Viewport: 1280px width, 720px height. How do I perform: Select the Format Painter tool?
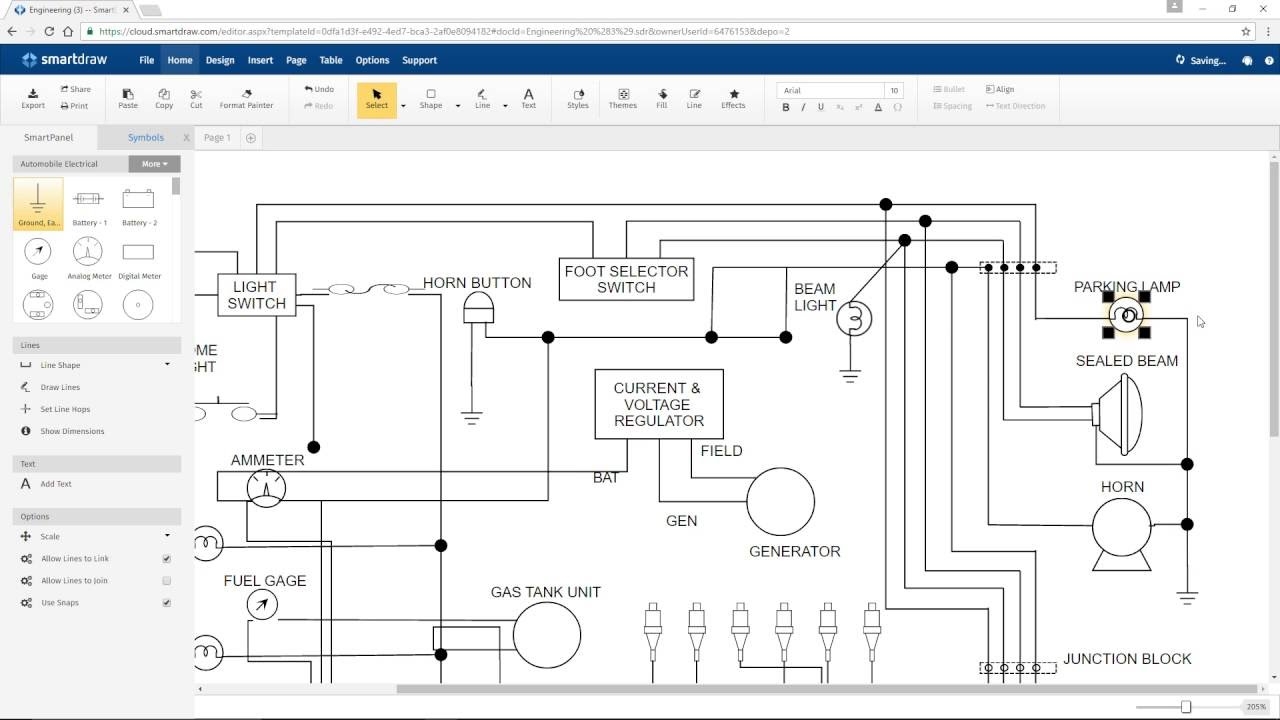pos(246,97)
